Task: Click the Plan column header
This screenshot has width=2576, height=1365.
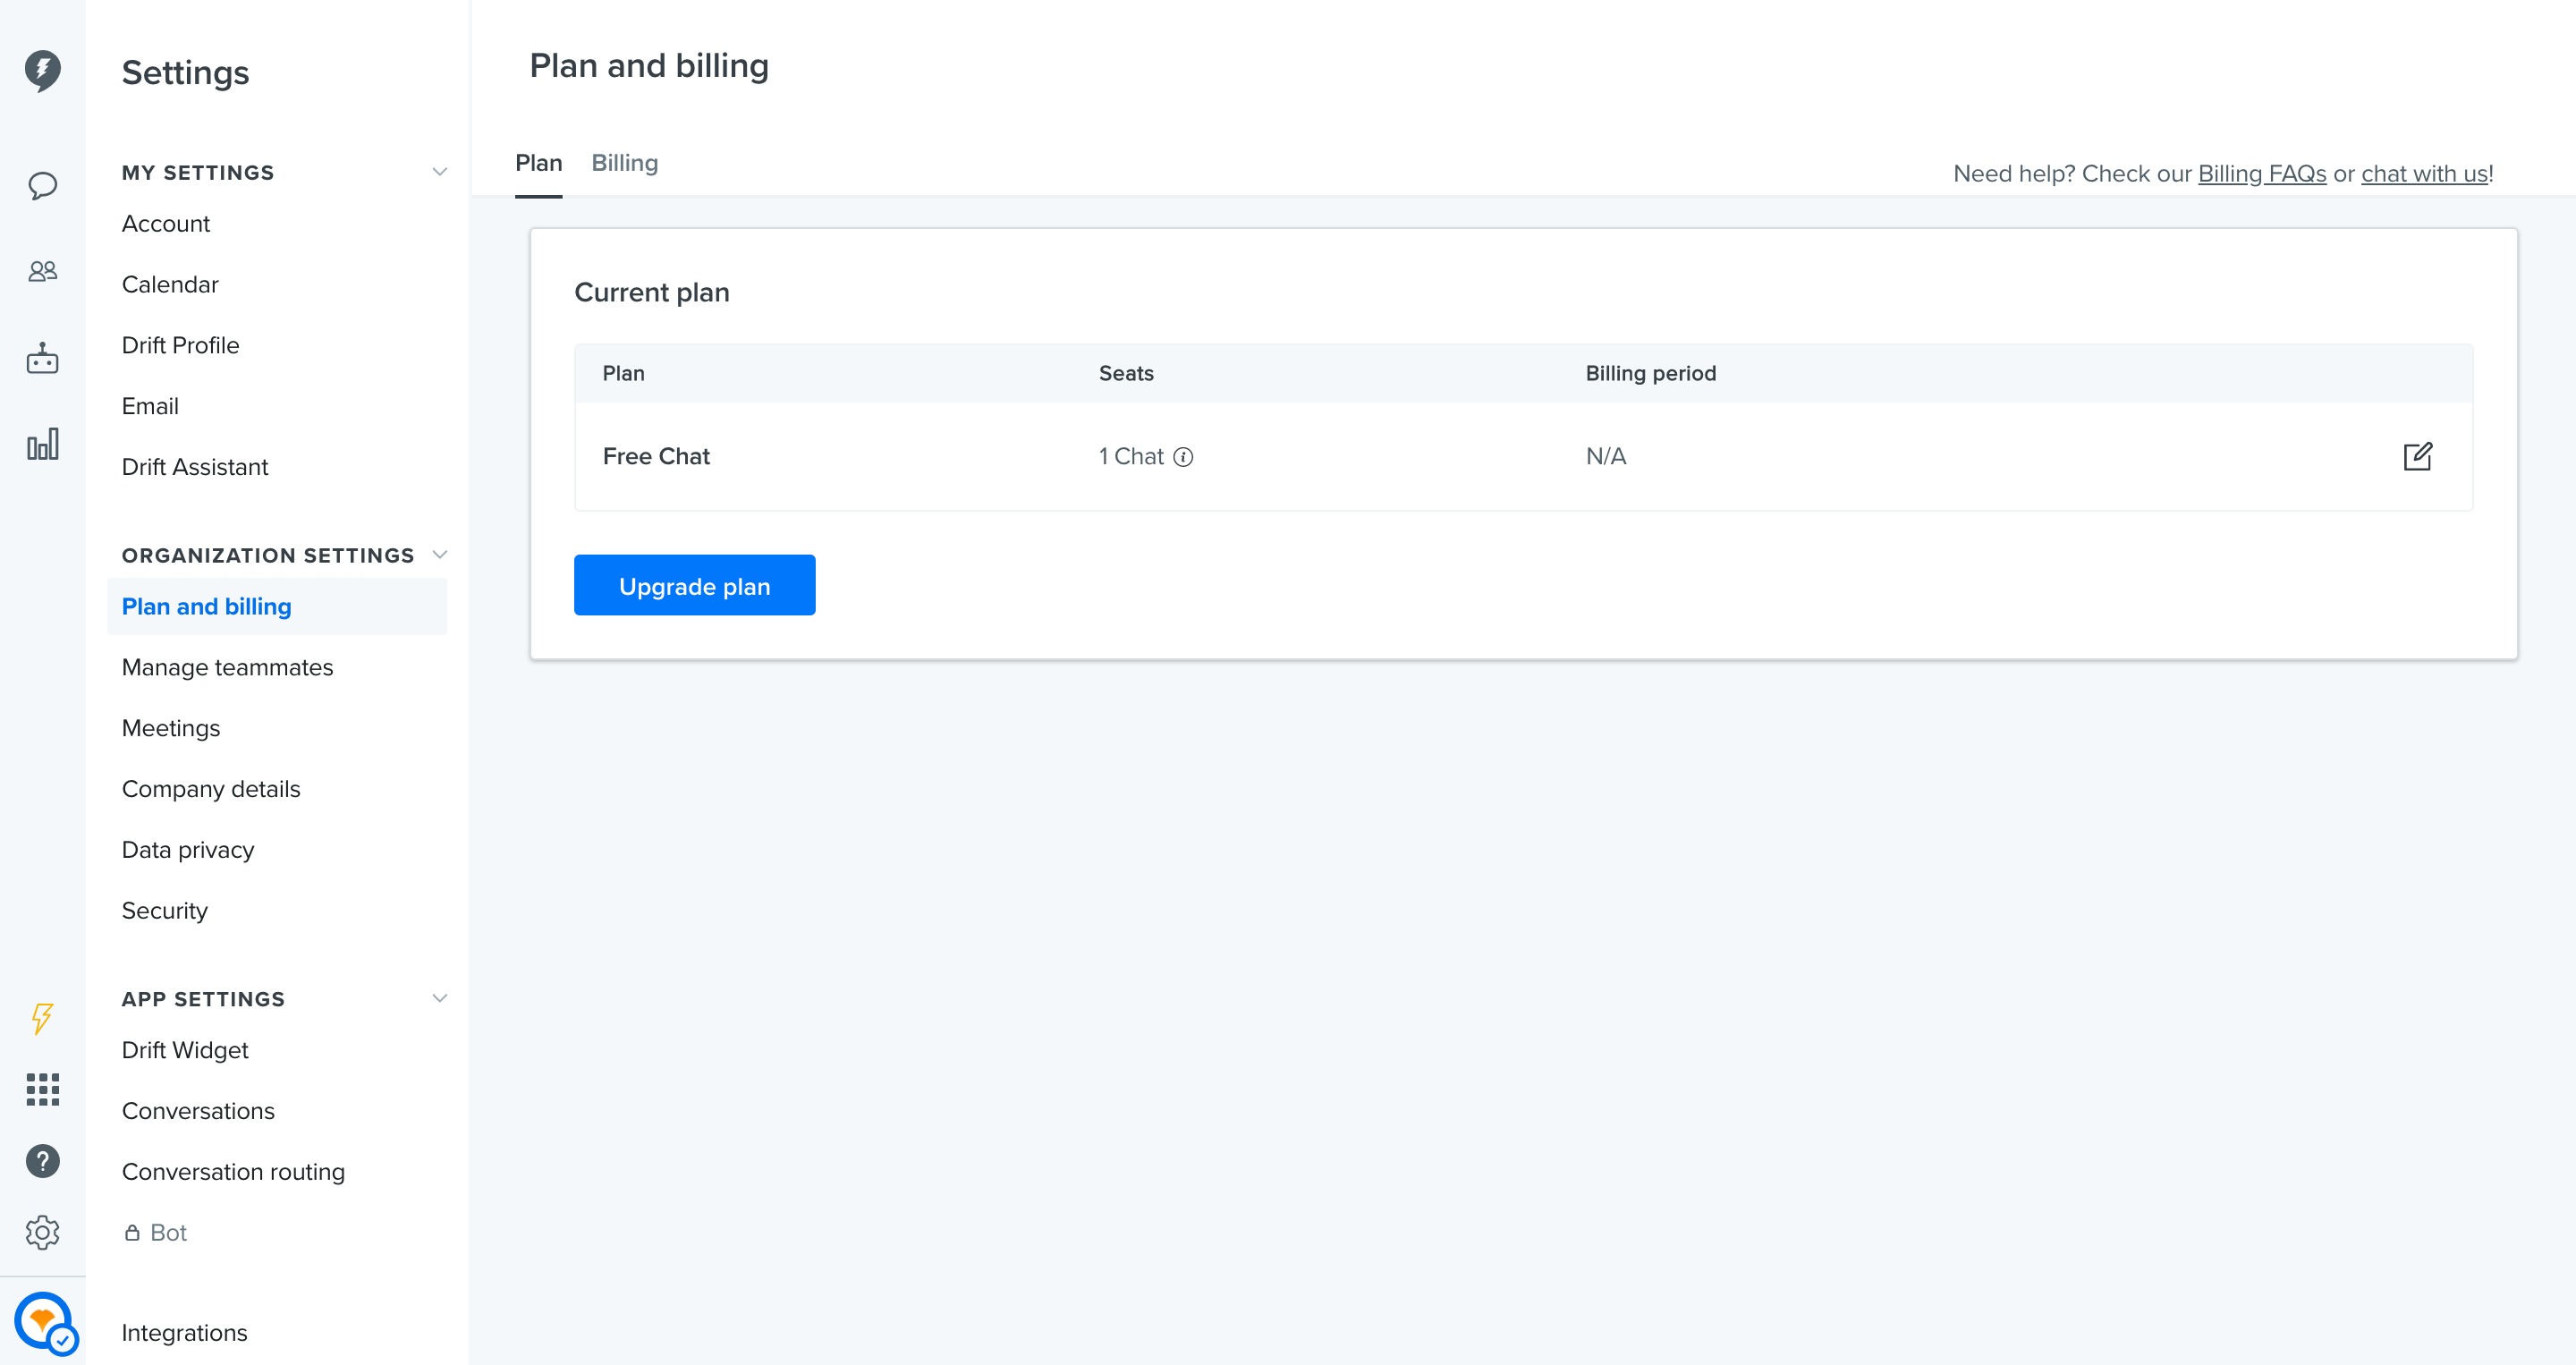Action: (623, 374)
